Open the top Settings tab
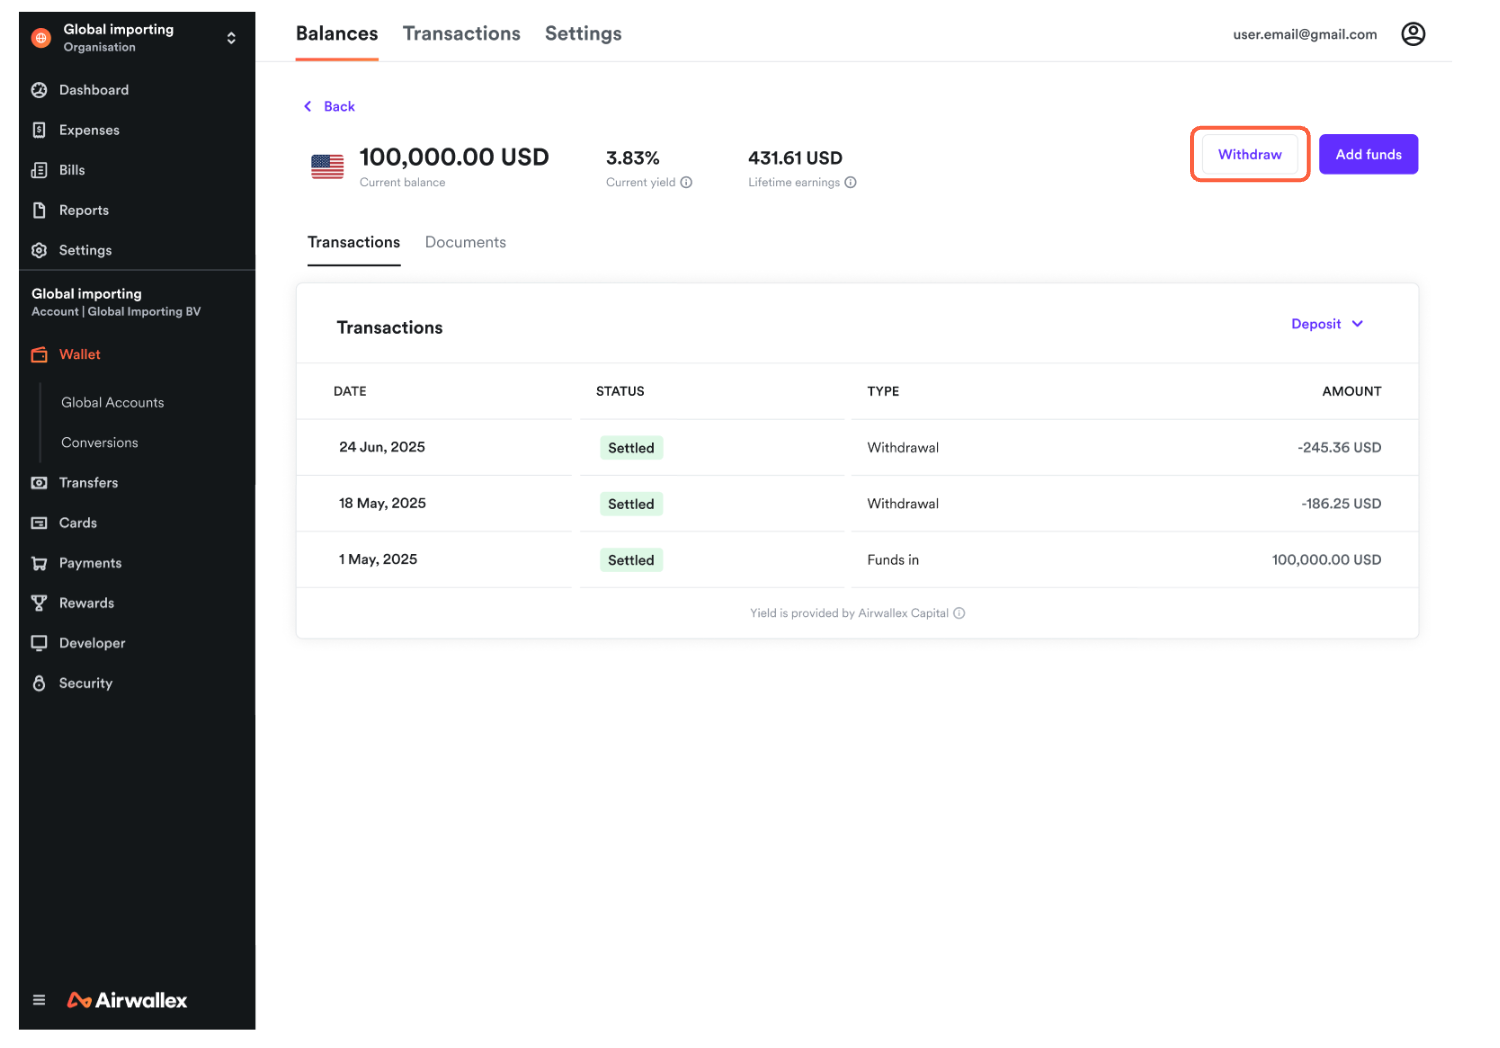Viewport: 1500px width, 1048px height. pyautogui.click(x=583, y=34)
